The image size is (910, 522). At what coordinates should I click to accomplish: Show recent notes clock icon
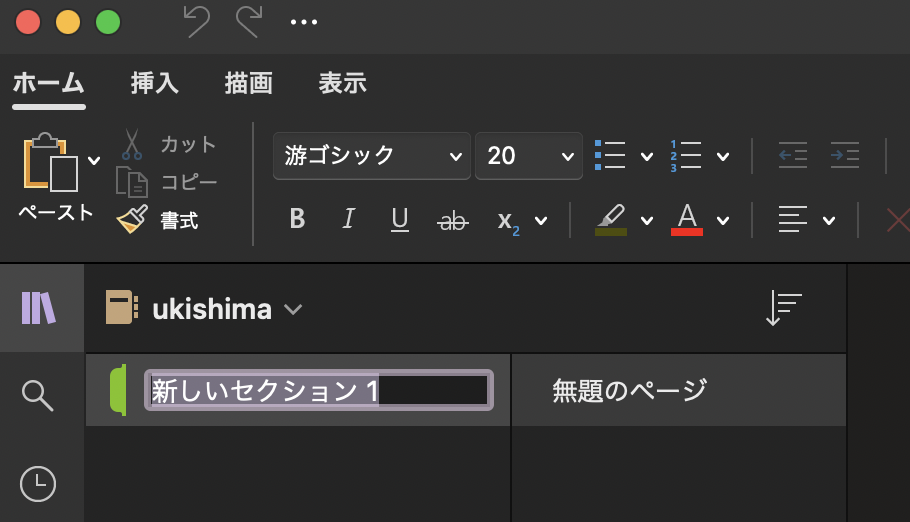pos(38,484)
